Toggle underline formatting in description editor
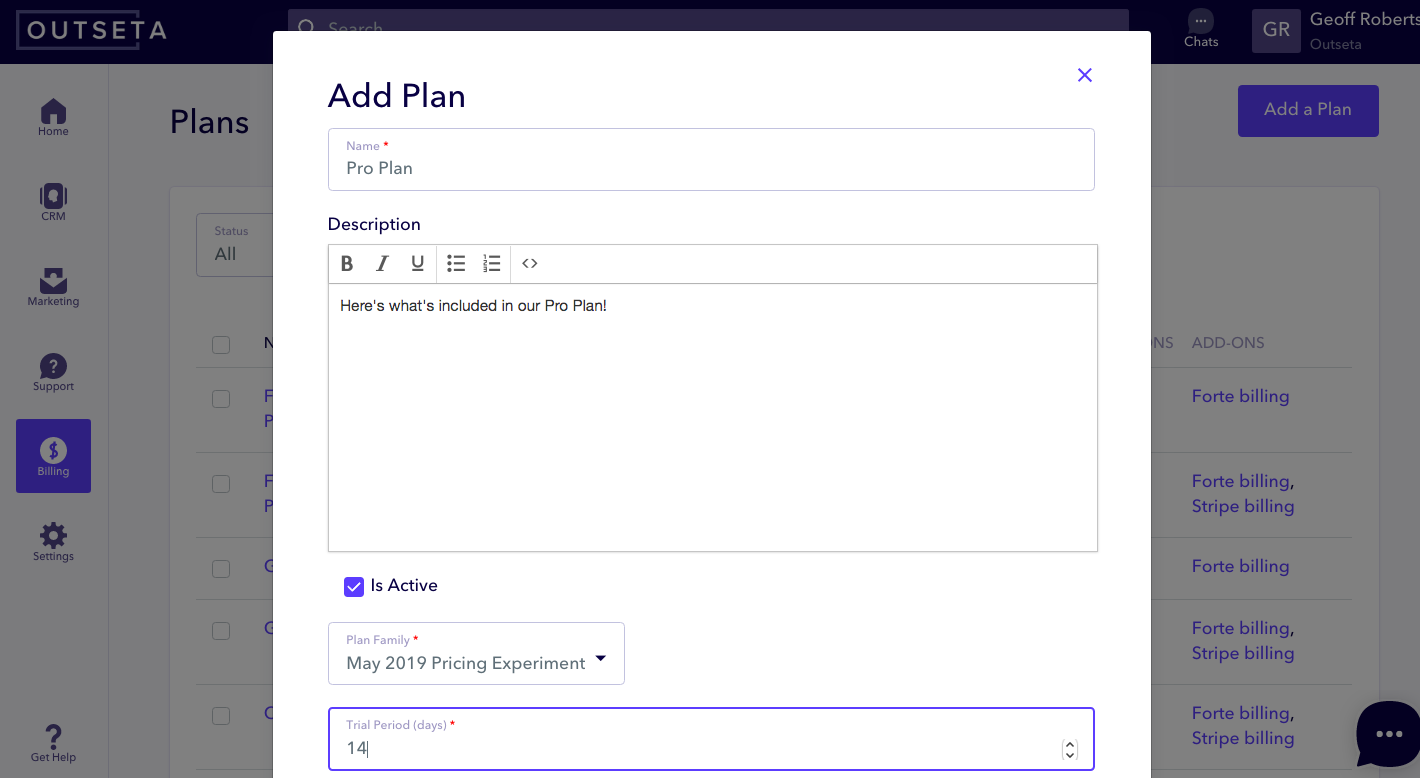This screenshot has width=1420, height=778. (x=418, y=264)
